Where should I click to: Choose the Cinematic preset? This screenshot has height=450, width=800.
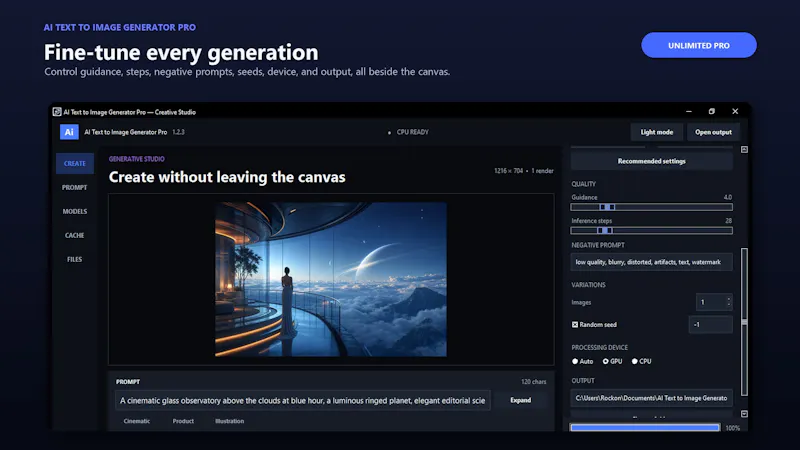137,421
